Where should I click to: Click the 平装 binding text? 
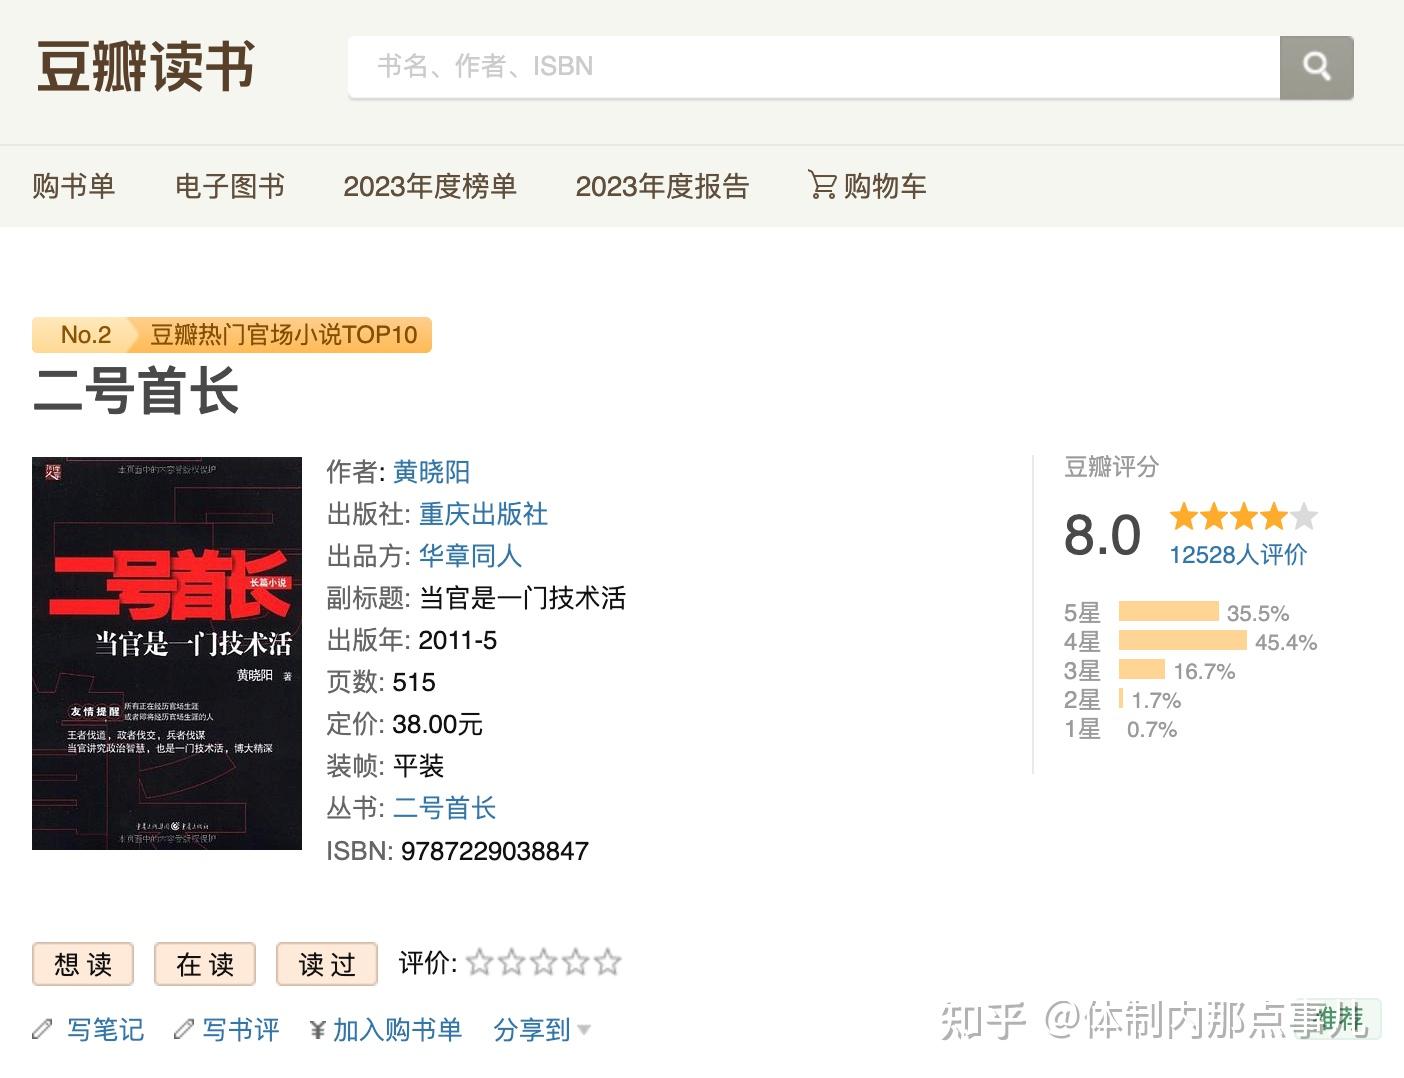click(x=418, y=766)
